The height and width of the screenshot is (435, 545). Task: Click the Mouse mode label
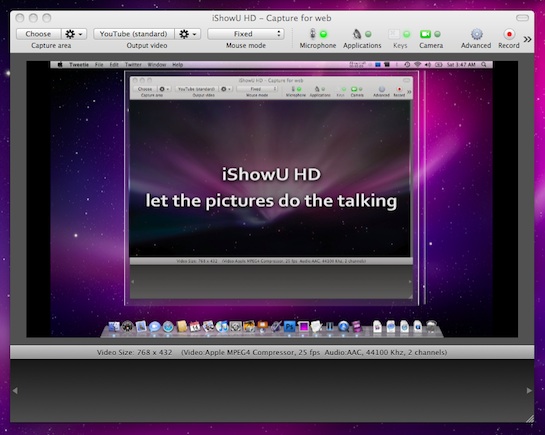[x=246, y=46]
